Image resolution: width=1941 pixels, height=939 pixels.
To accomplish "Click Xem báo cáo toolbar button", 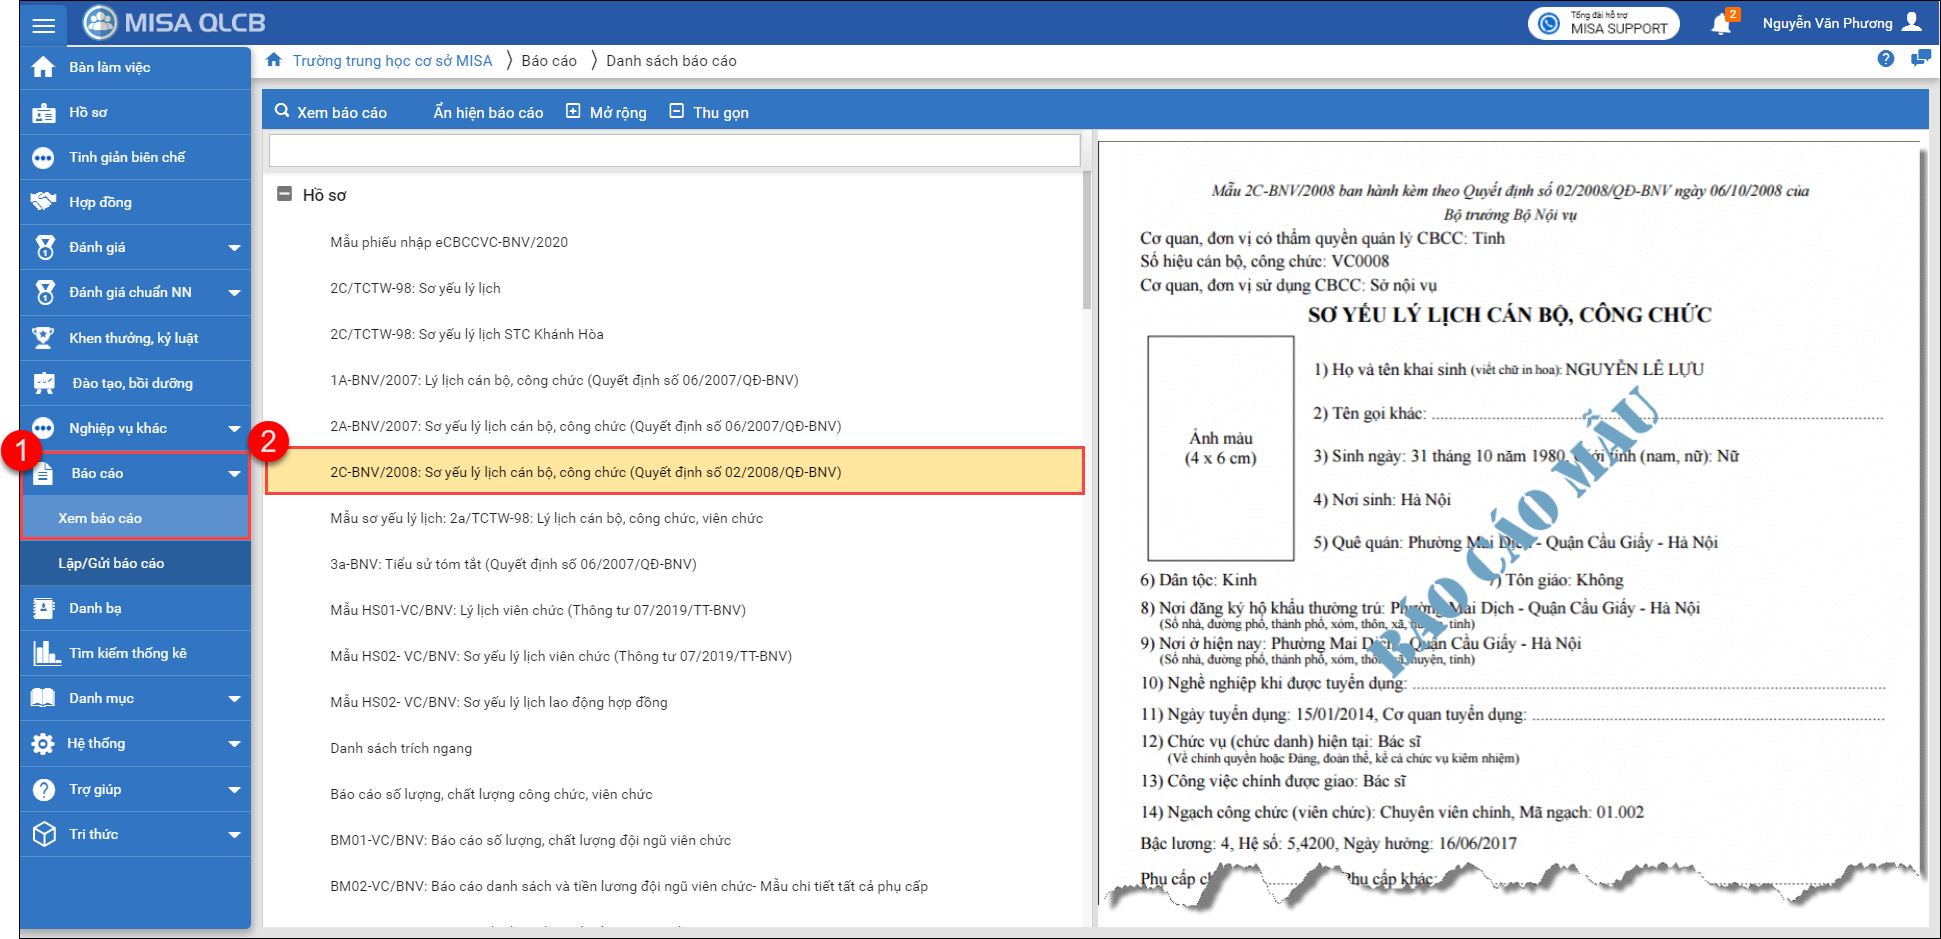I will click(331, 112).
